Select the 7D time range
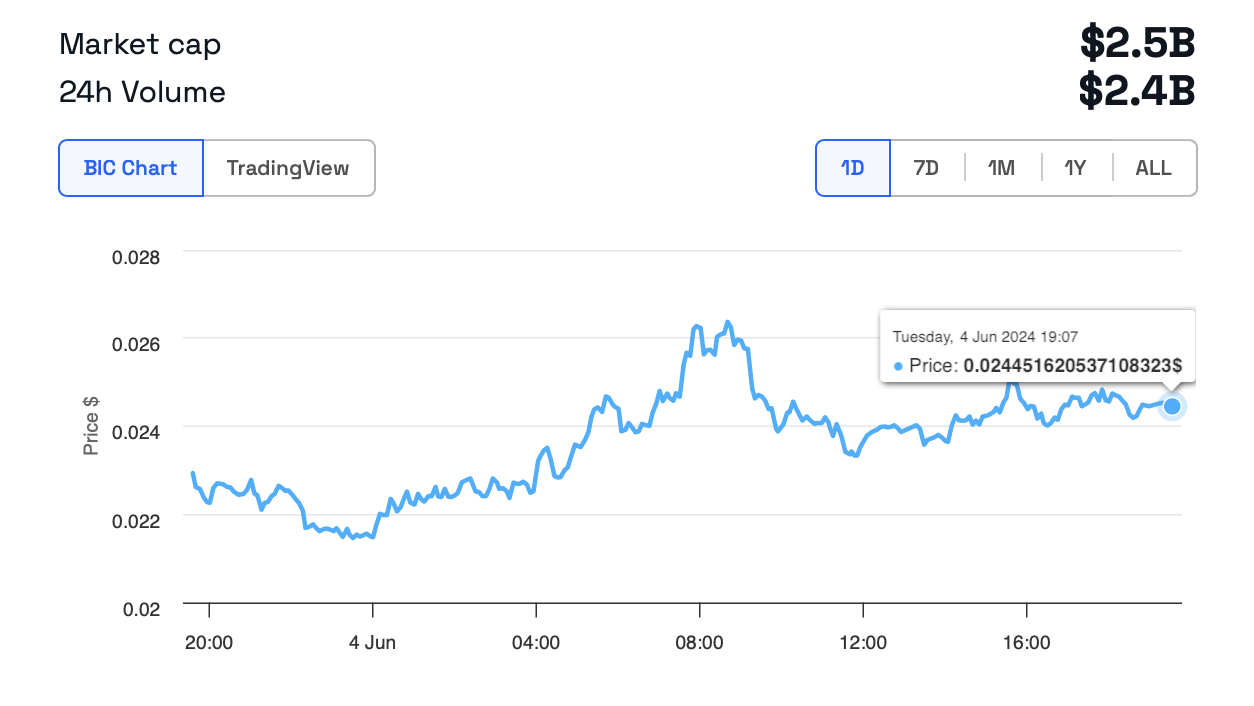Viewport: 1254px width, 706px height. coord(927,168)
